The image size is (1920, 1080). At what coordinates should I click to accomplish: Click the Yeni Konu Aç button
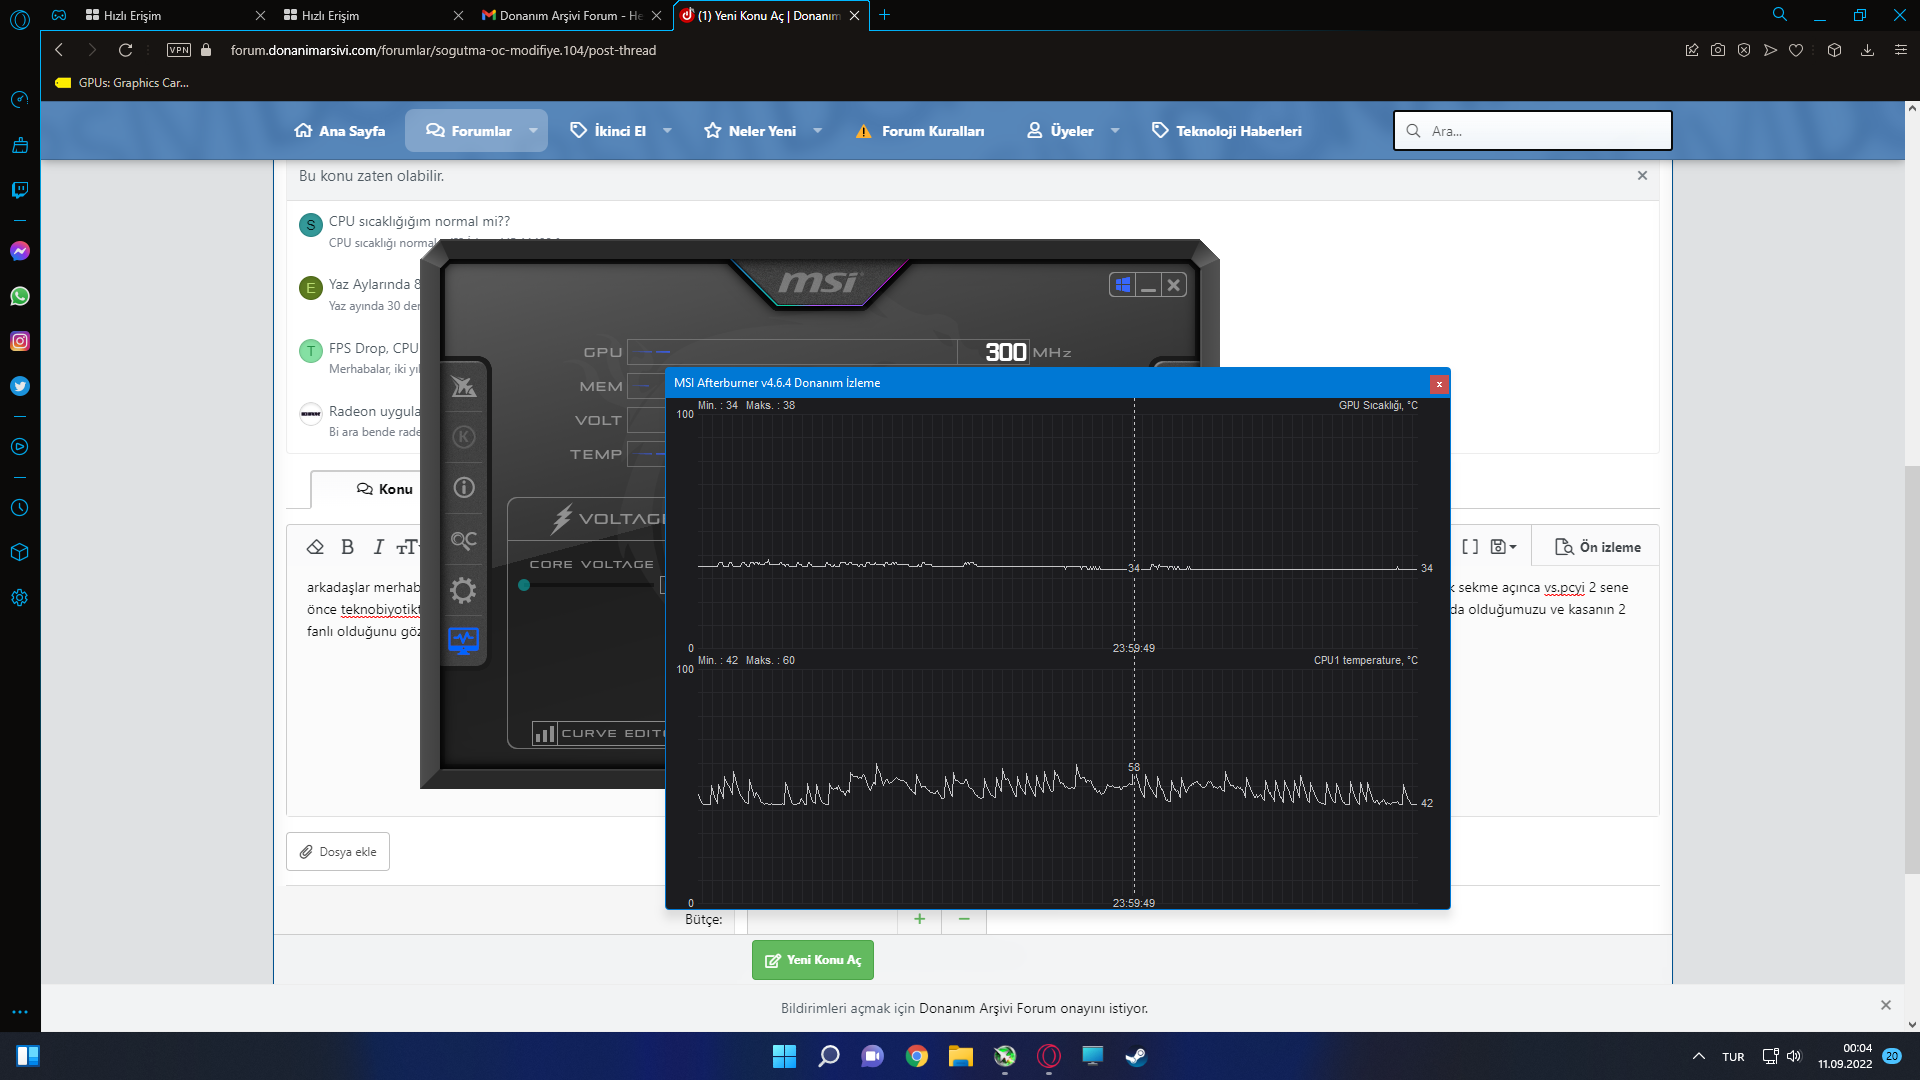[812, 960]
